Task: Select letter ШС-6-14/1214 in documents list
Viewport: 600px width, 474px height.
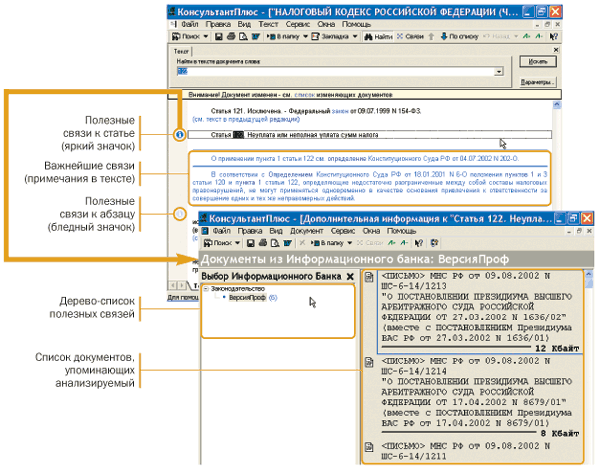Action: (481, 397)
